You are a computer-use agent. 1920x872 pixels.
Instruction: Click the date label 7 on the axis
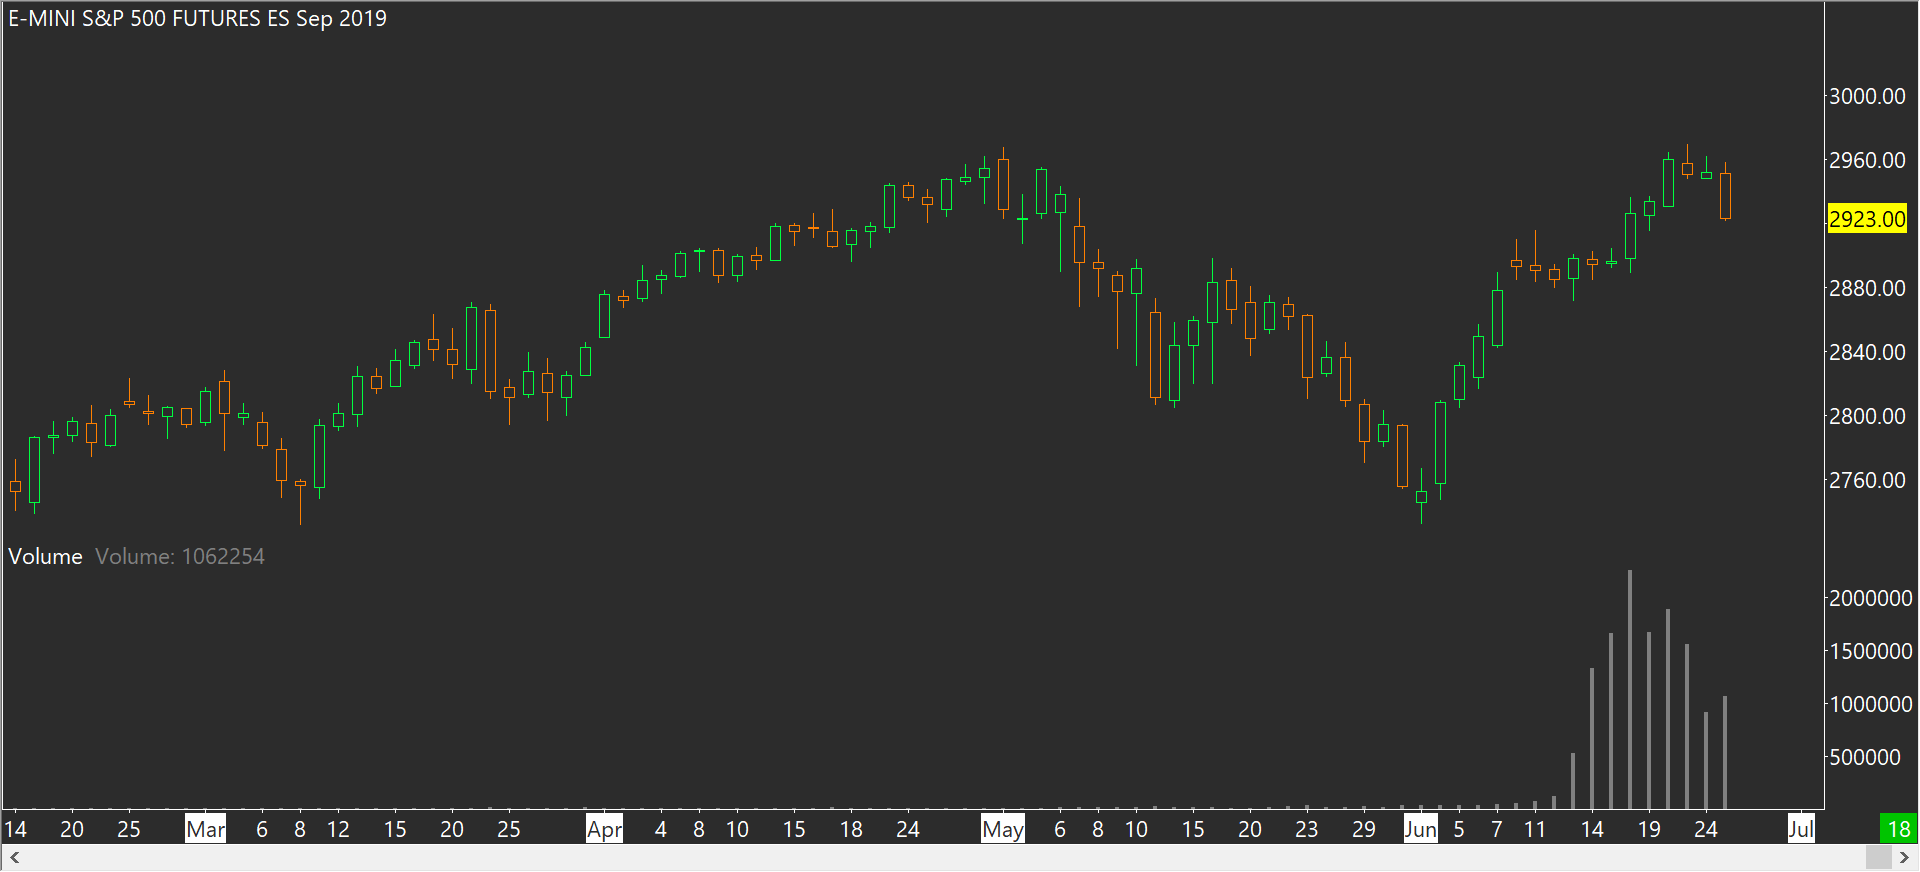1497,829
